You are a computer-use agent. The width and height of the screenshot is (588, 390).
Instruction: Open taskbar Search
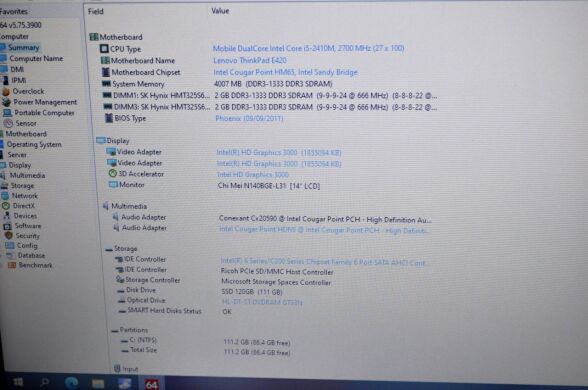44,382
